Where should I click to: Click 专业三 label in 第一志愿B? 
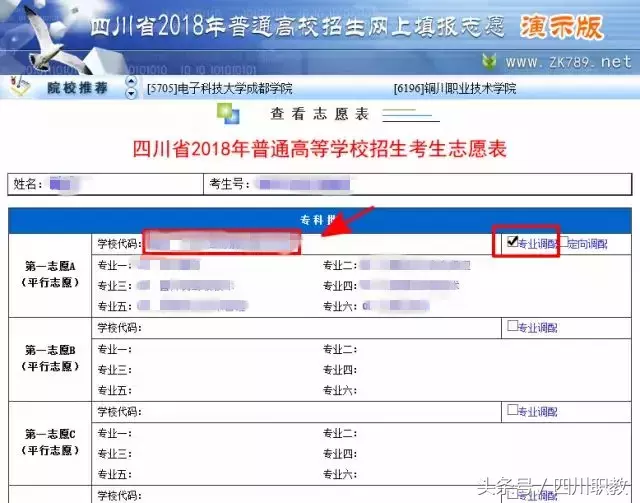pyautogui.click(x=114, y=370)
